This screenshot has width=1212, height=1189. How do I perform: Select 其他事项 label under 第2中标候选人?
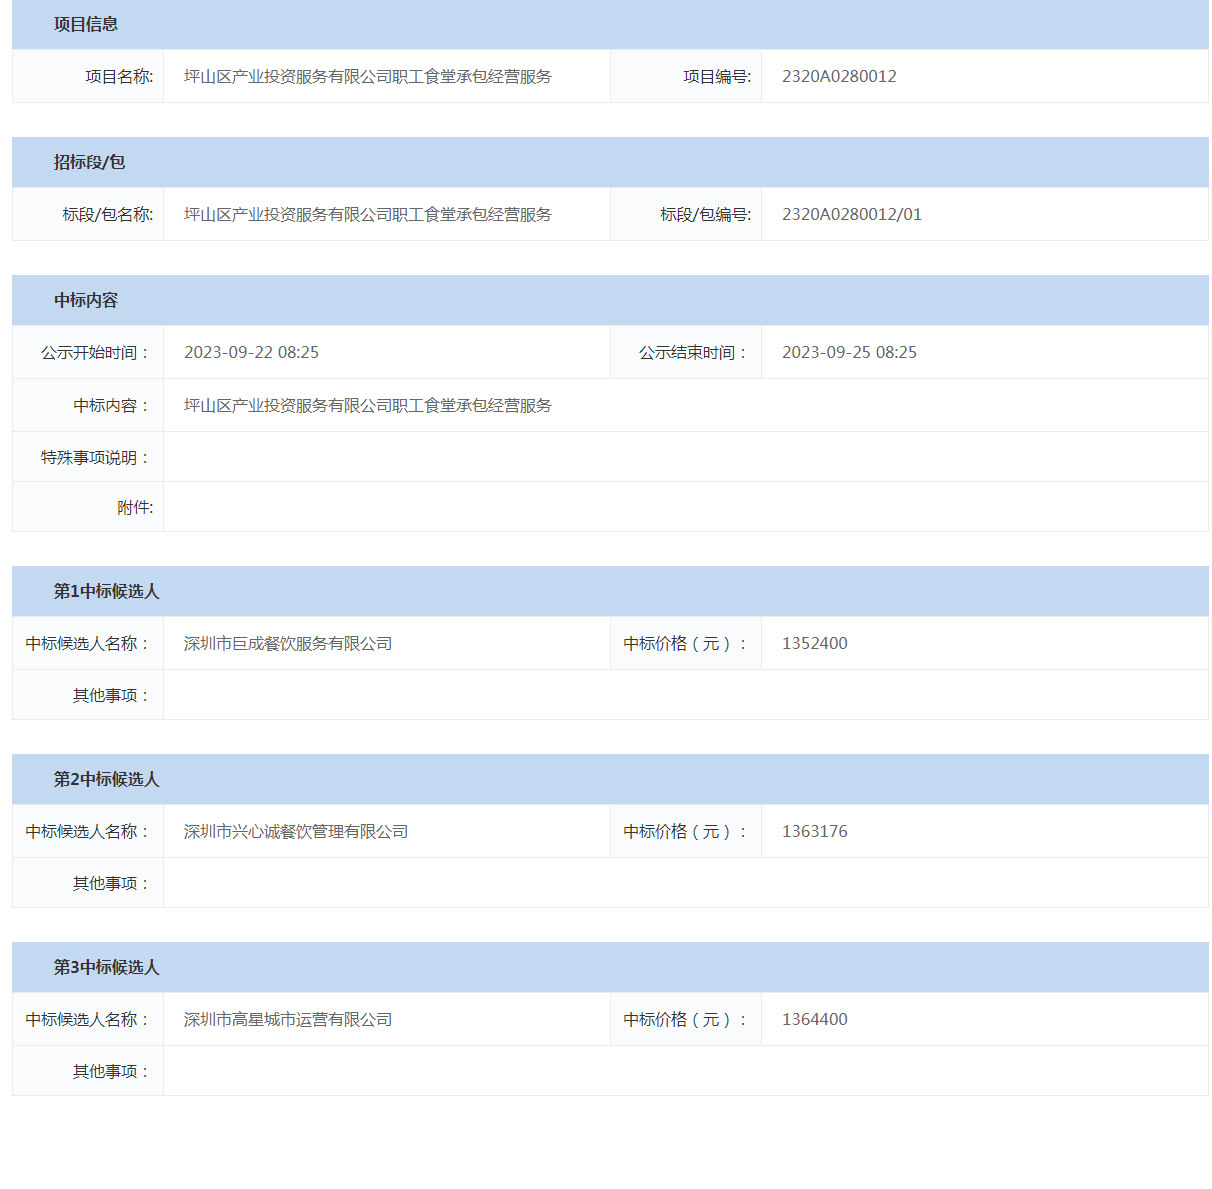tap(111, 883)
